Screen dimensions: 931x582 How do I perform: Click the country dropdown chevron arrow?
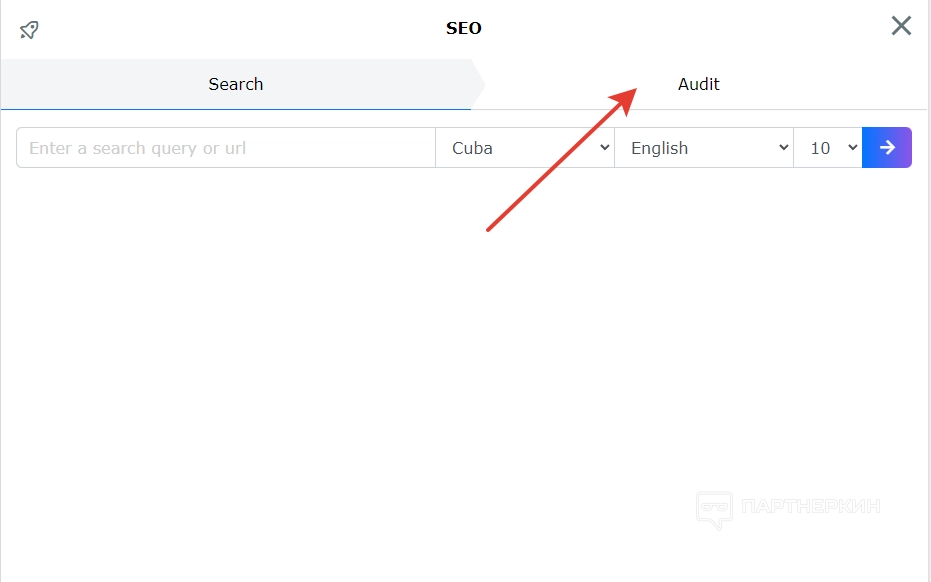pyautogui.click(x=603, y=148)
